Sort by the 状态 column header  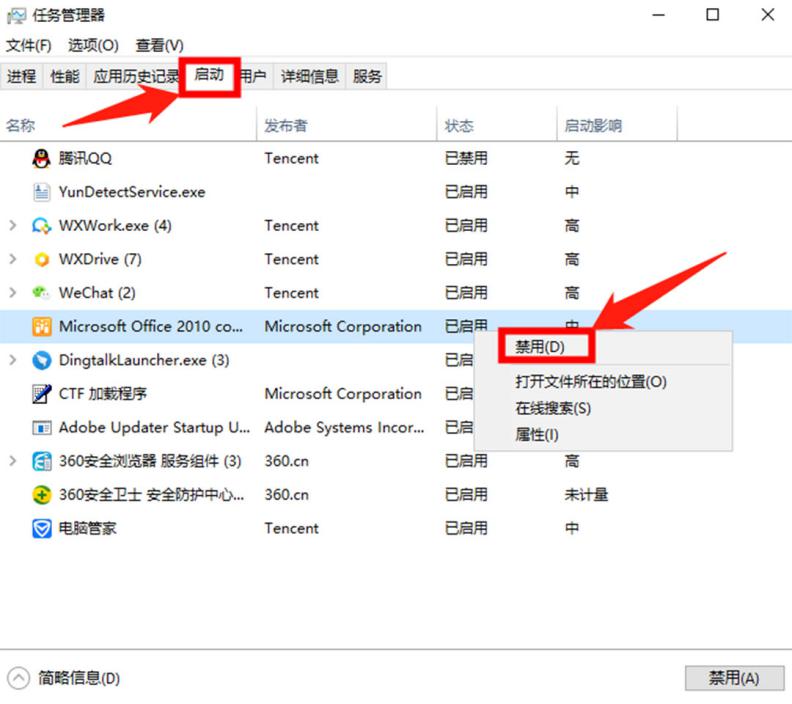tap(459, 125)
